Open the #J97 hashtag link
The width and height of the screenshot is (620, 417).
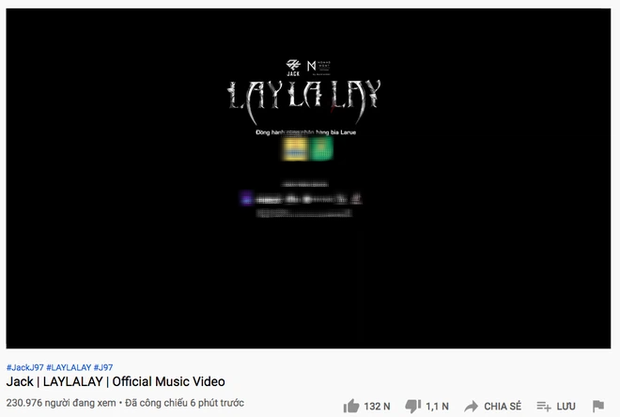coord(103,367)
